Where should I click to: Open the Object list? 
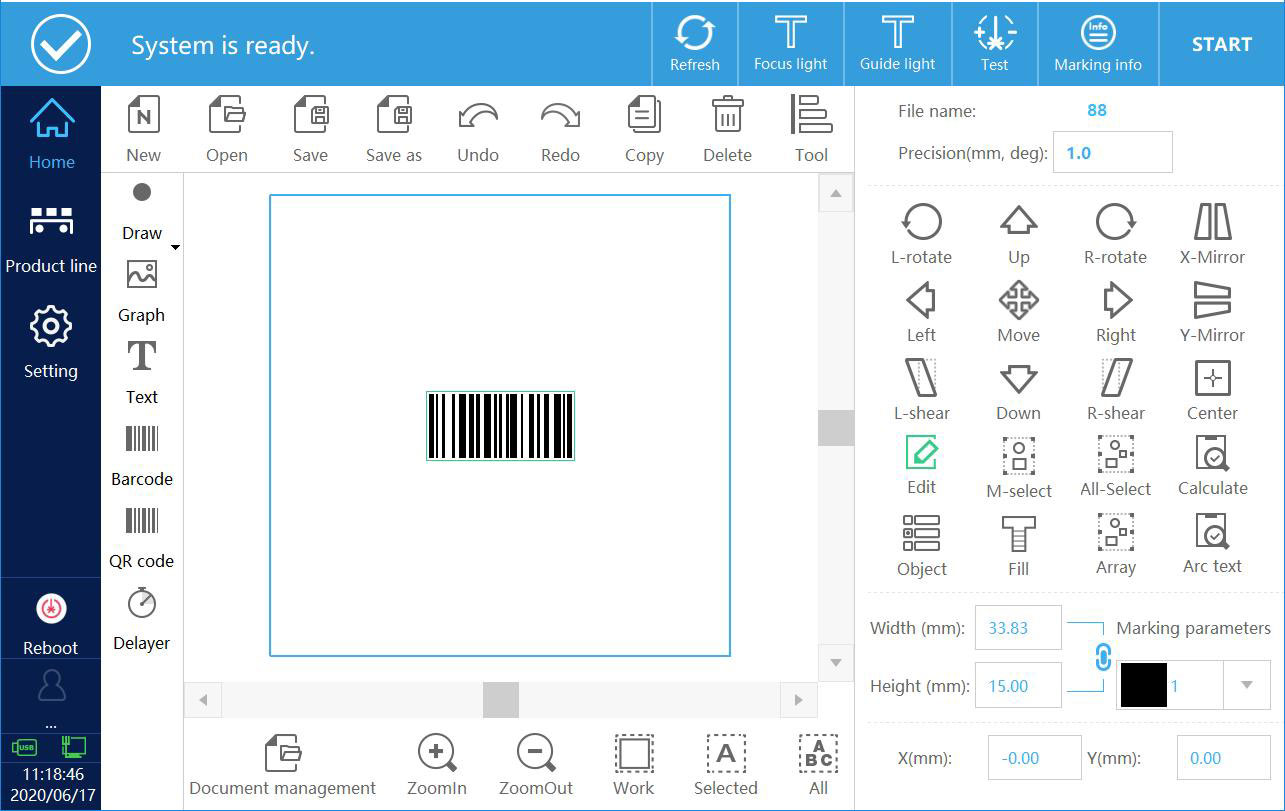(921, 546)
